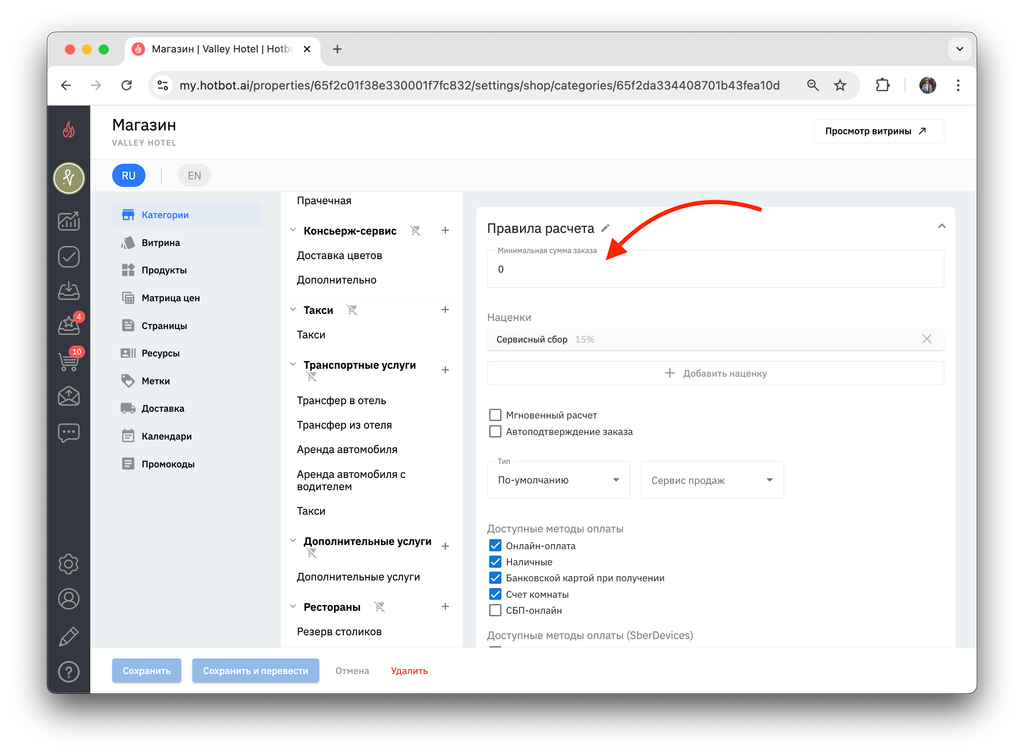The height and width of the screenshot is (756, 1024).
Task: Open the user profile sidebar icon
Action: (x=69, y=599)
